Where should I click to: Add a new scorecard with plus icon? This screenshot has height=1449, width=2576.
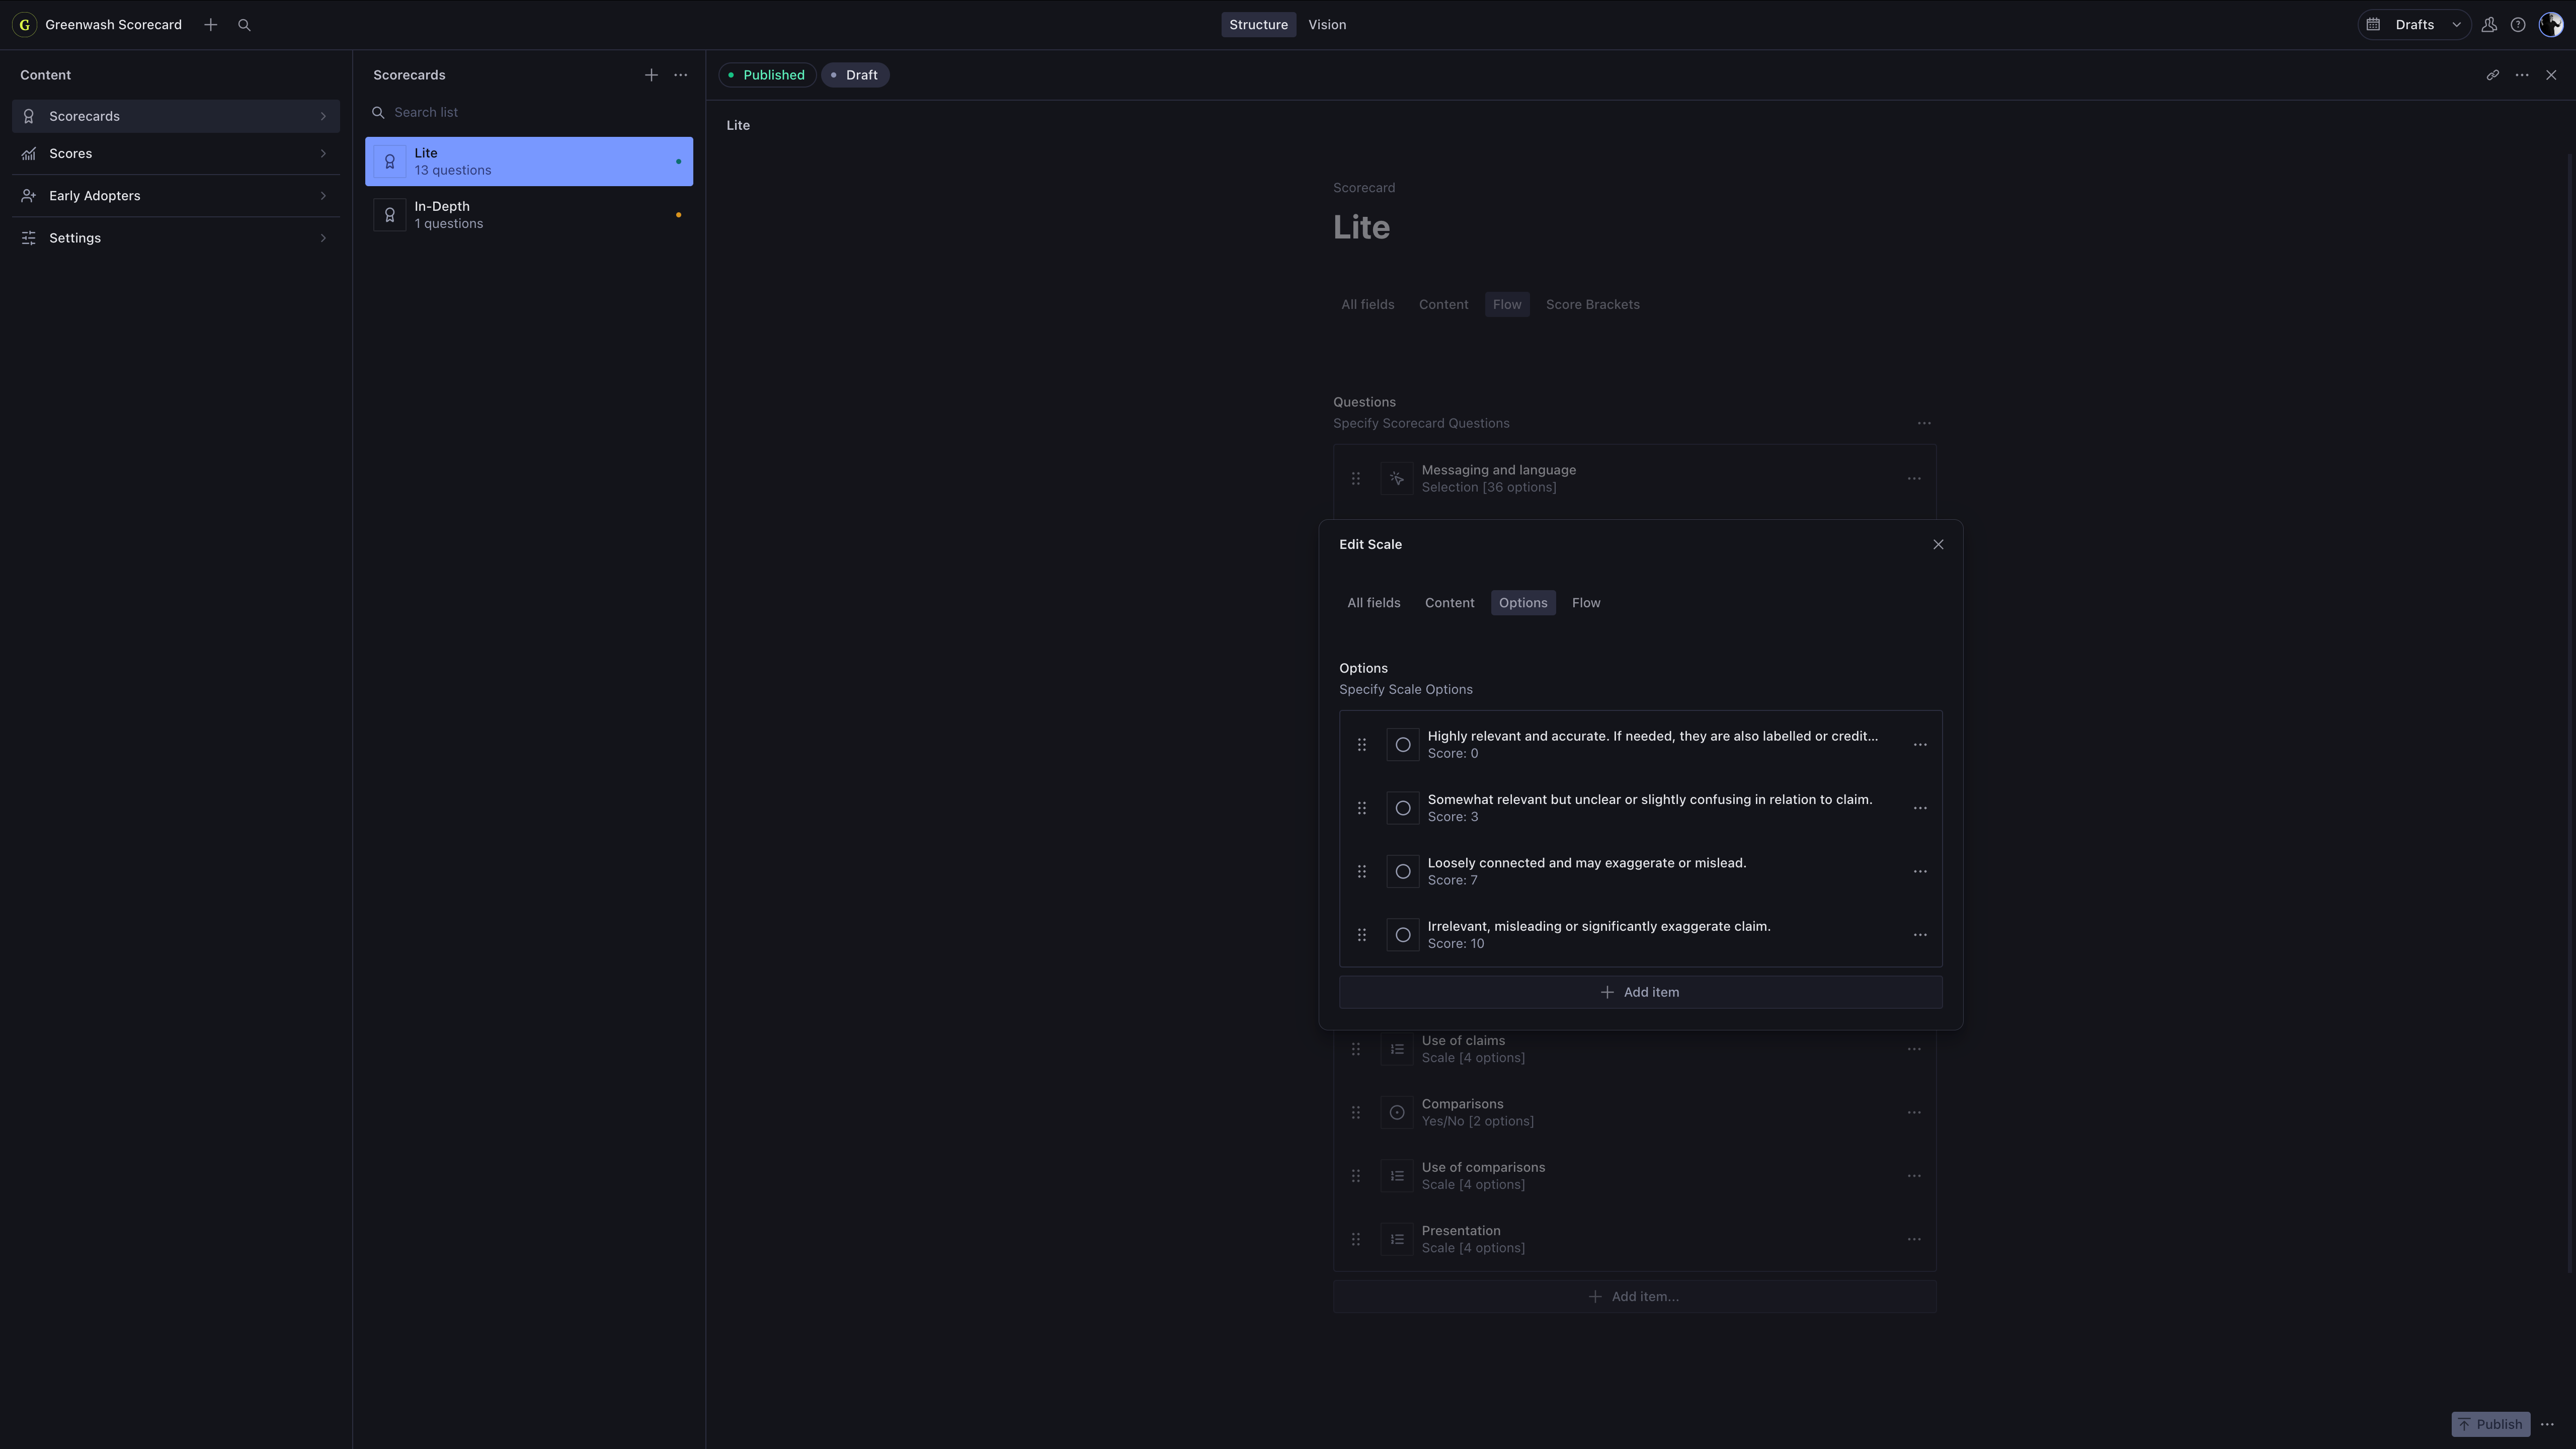click(x=651, y=75)
